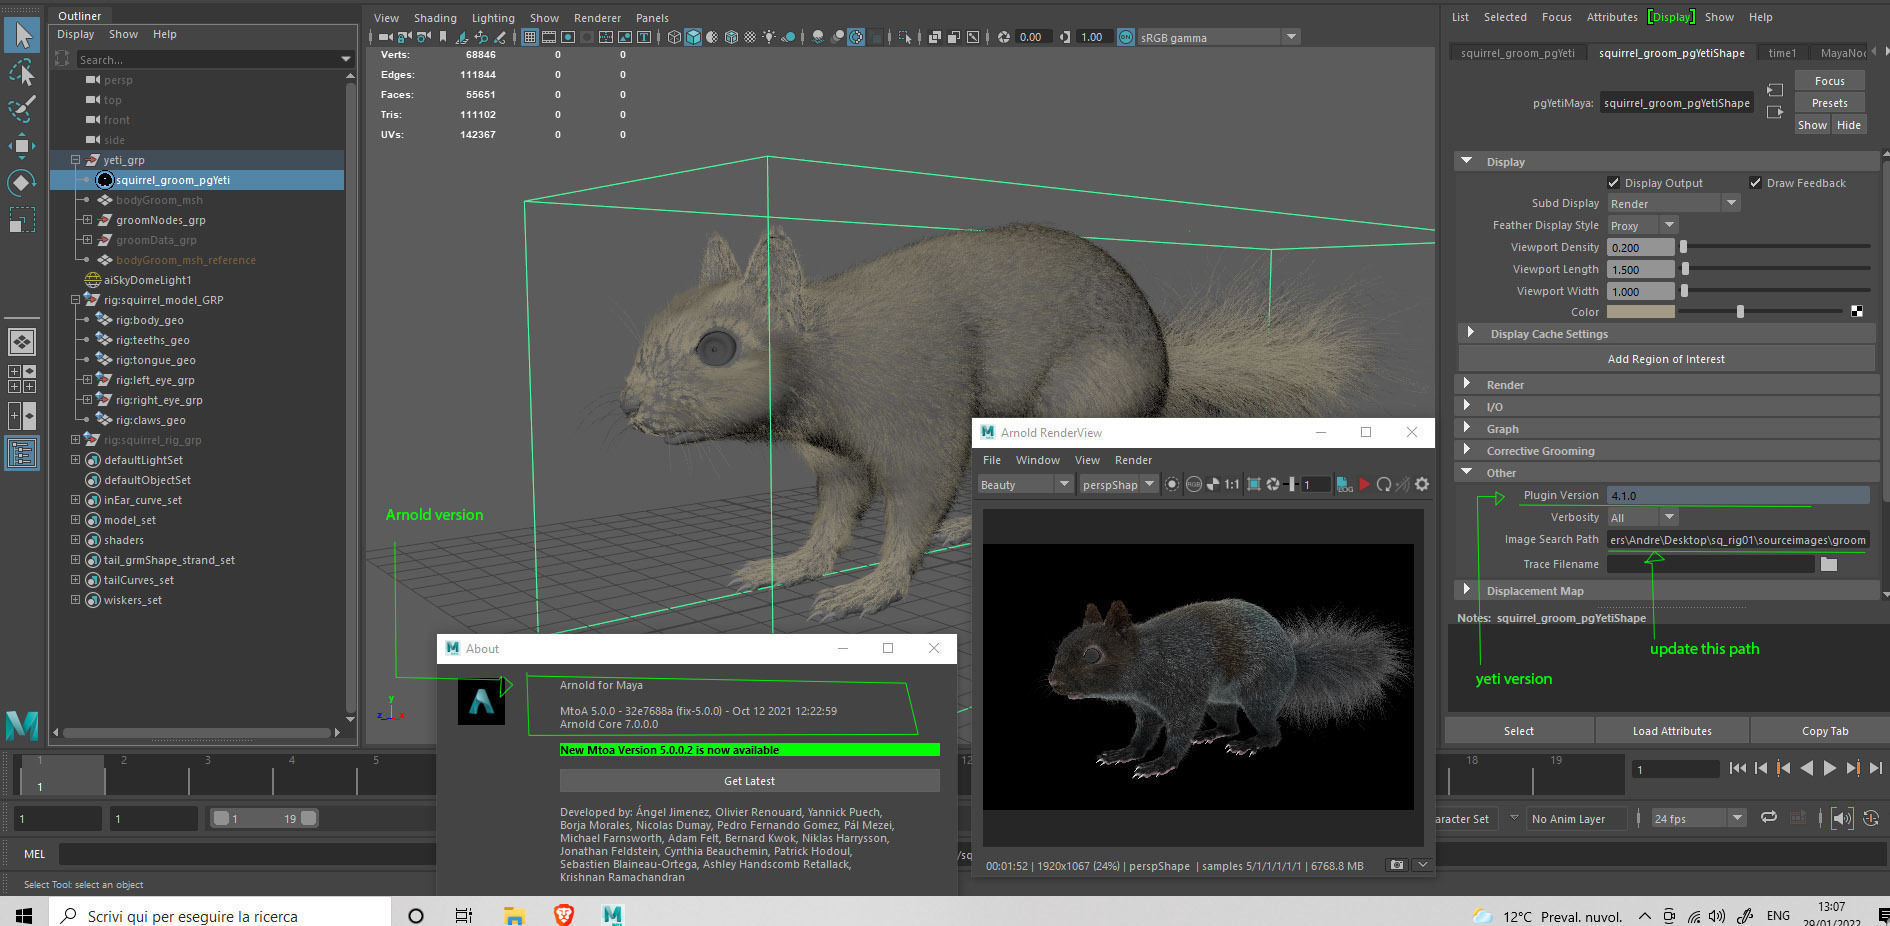
Task: Switch to squirrel_groom_pgYeti tab
Action: click(x=1517, y=53)
